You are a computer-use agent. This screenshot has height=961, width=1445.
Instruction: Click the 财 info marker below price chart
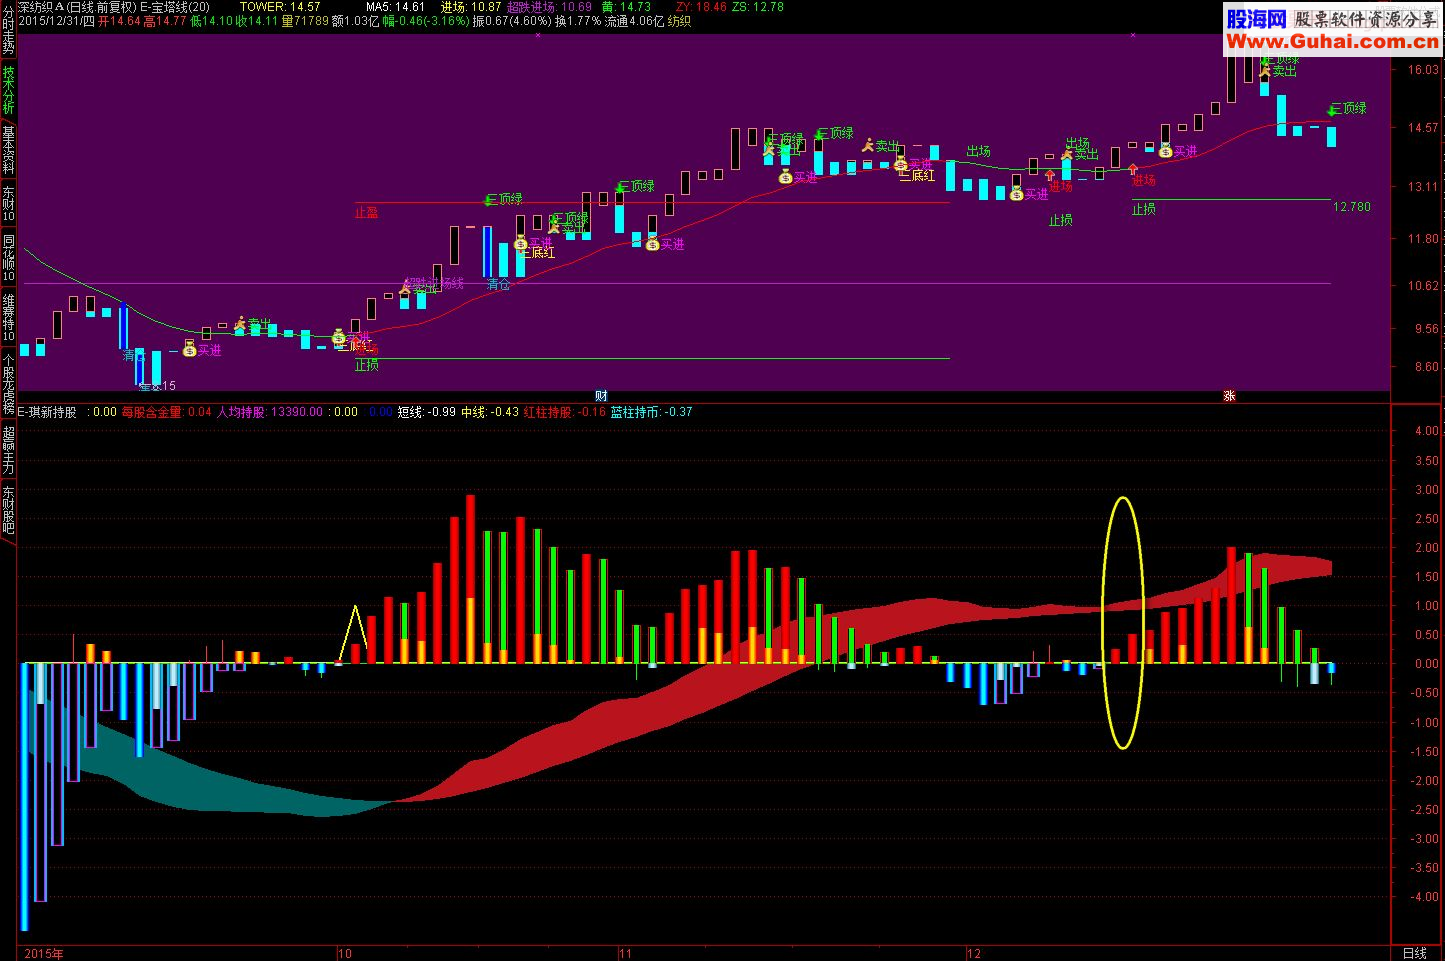(601, 396)
